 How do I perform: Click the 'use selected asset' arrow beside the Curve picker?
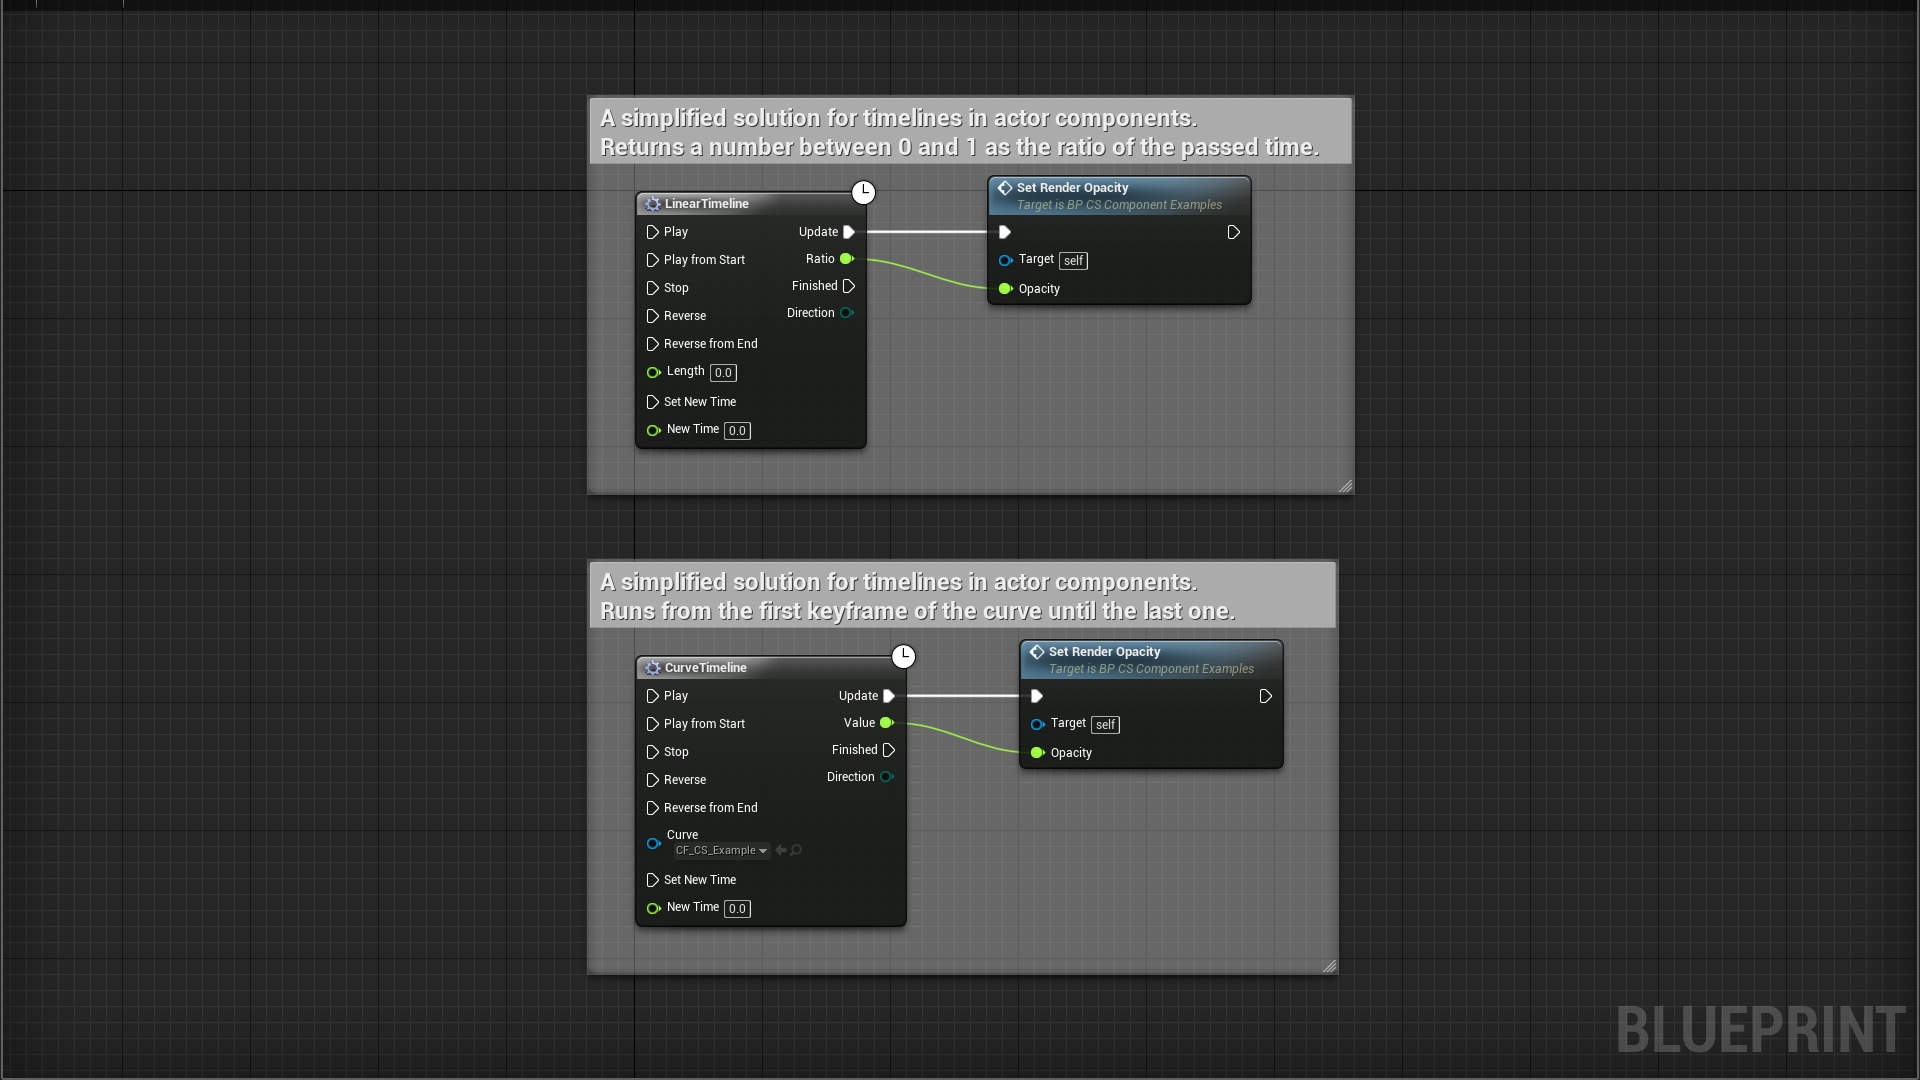[779, 850]
